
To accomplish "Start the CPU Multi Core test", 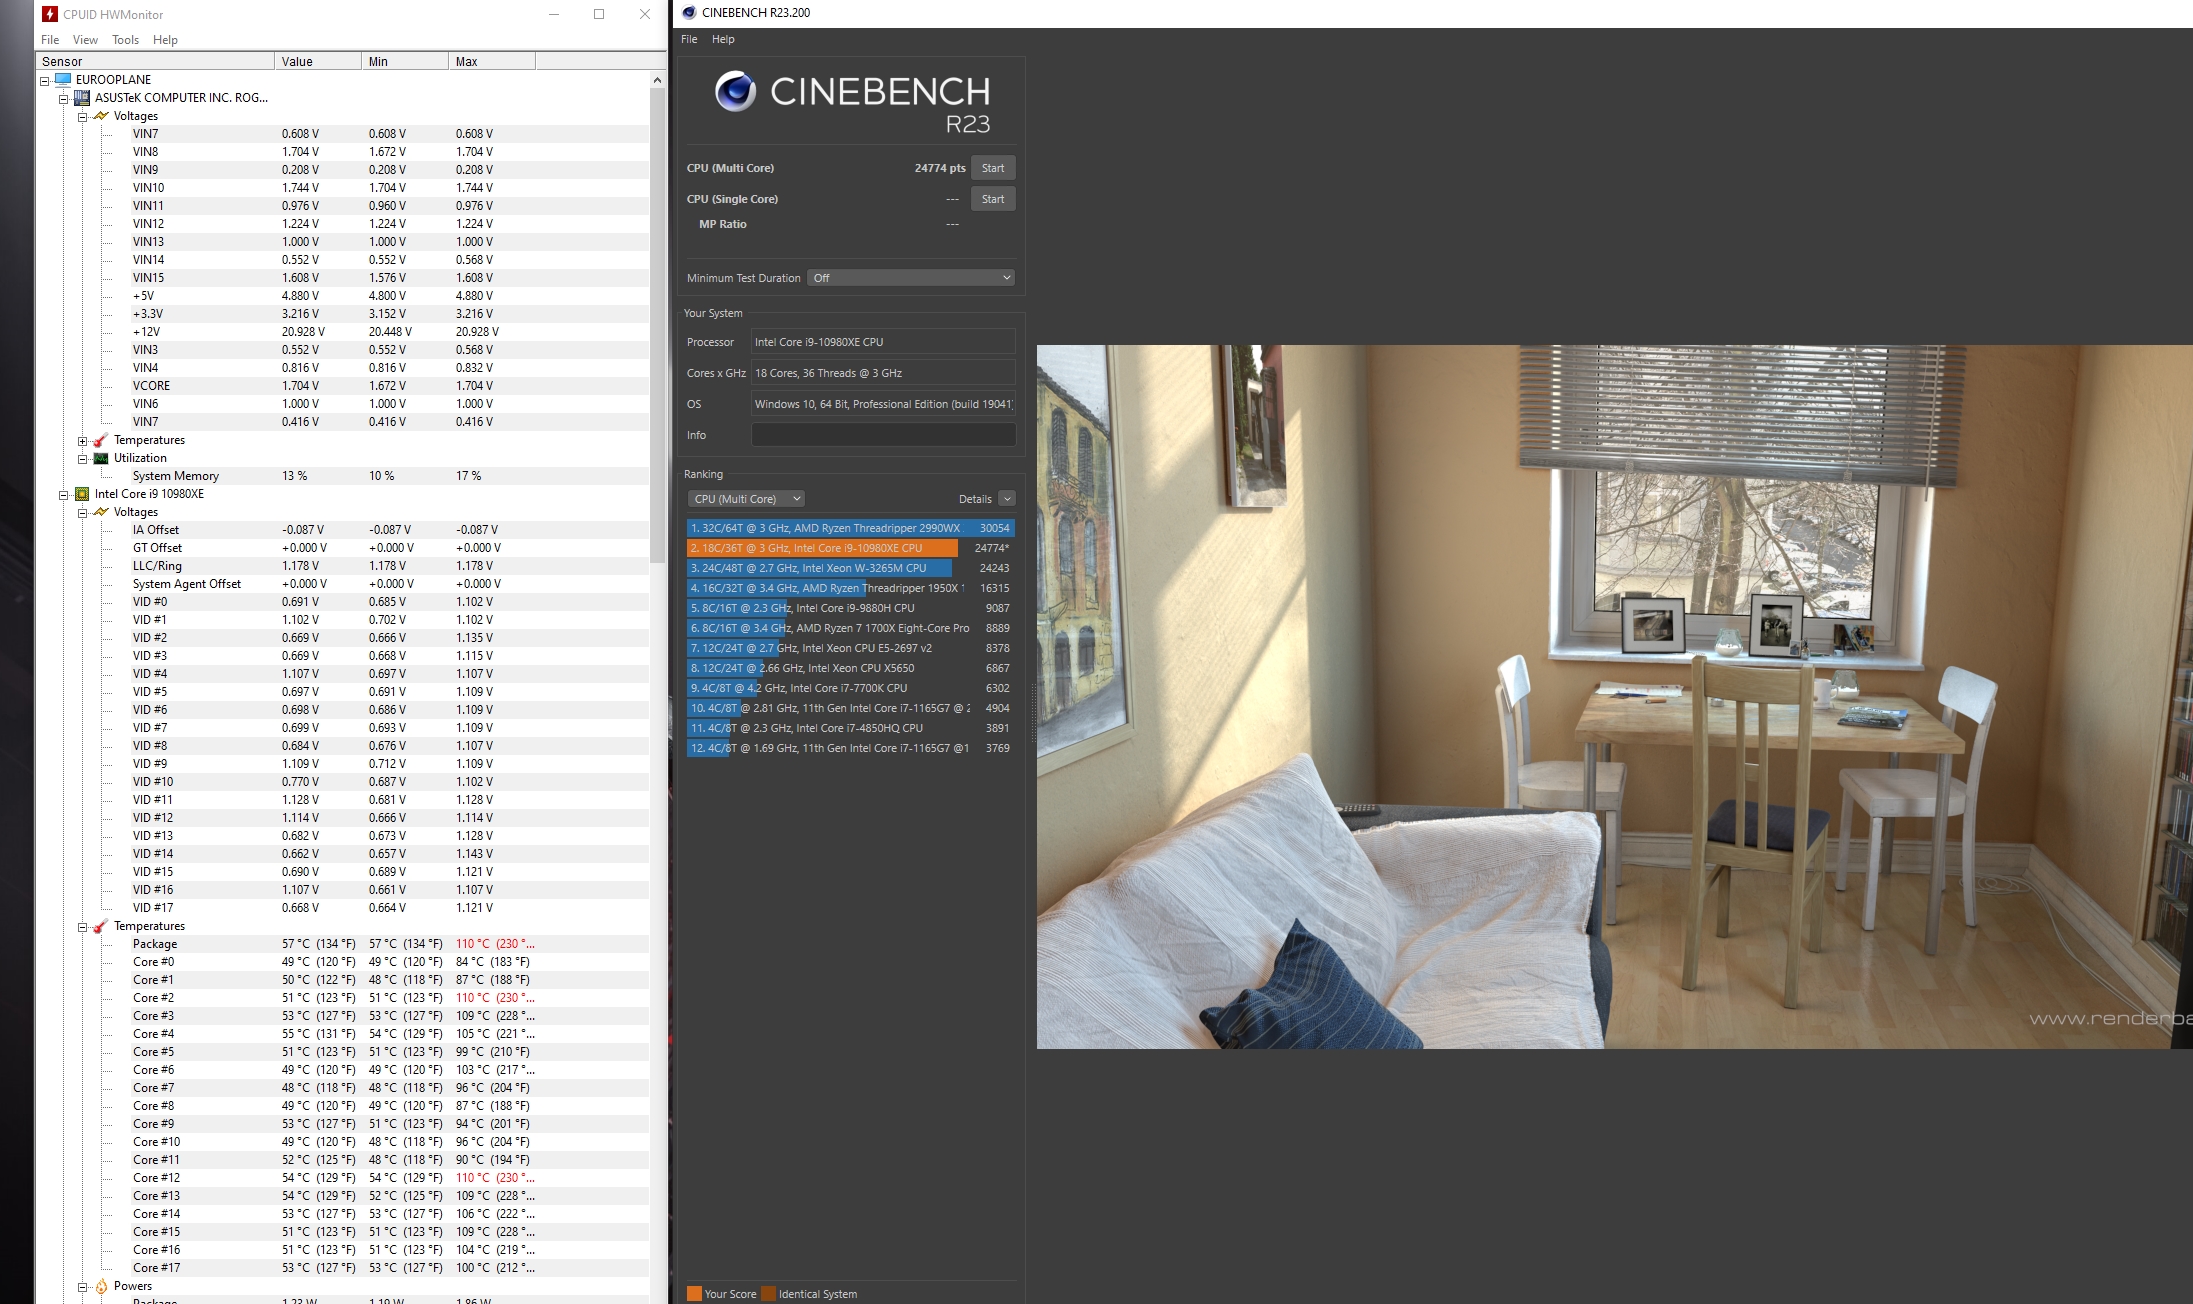I will click(992, 168).
